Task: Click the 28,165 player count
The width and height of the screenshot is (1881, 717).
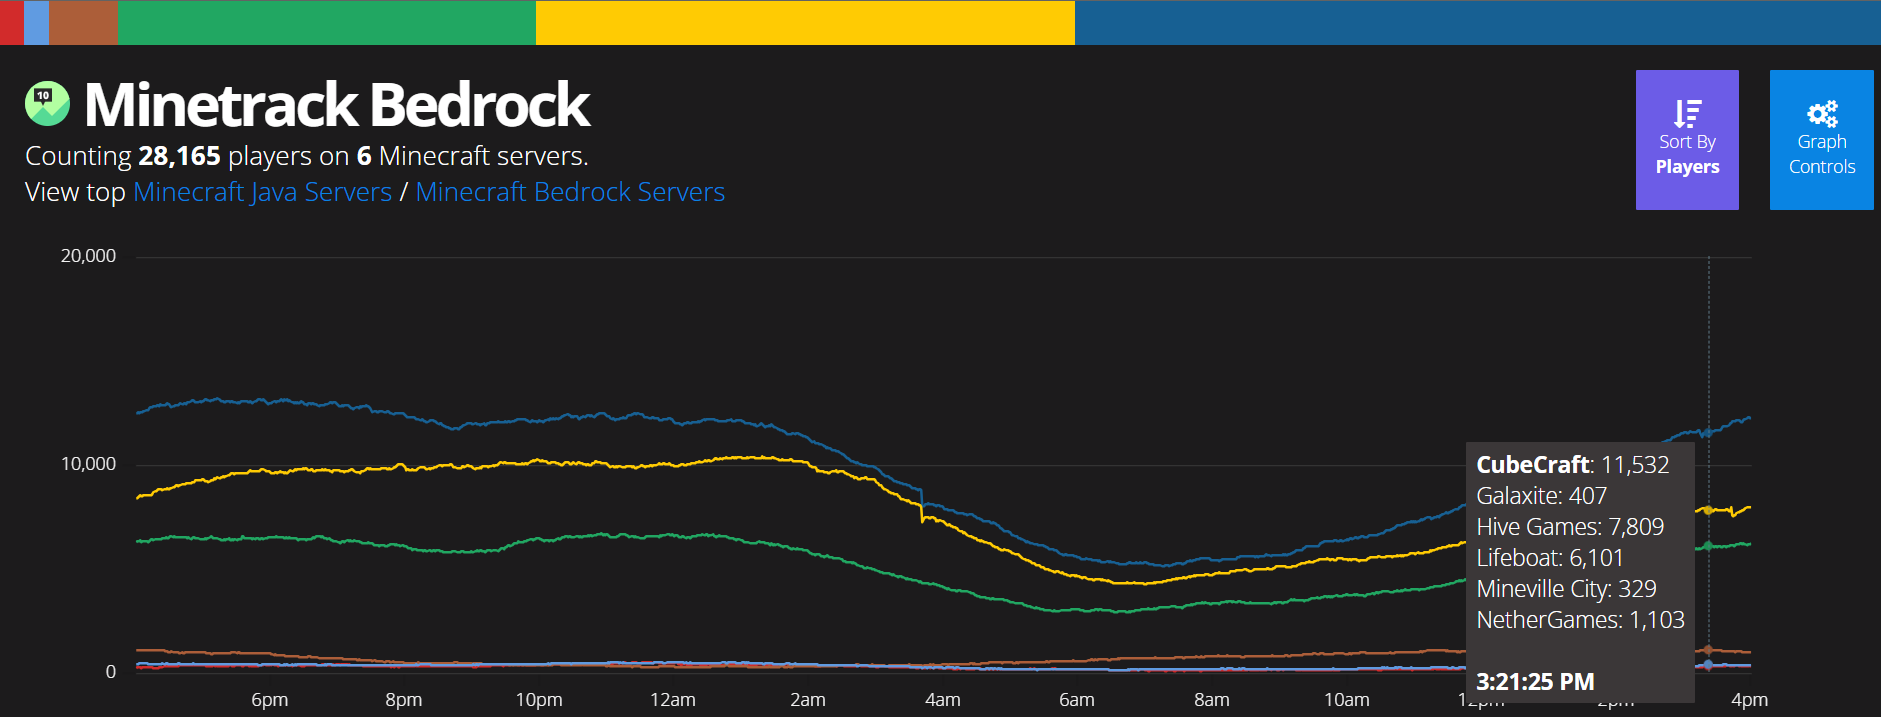Action: 179,156
